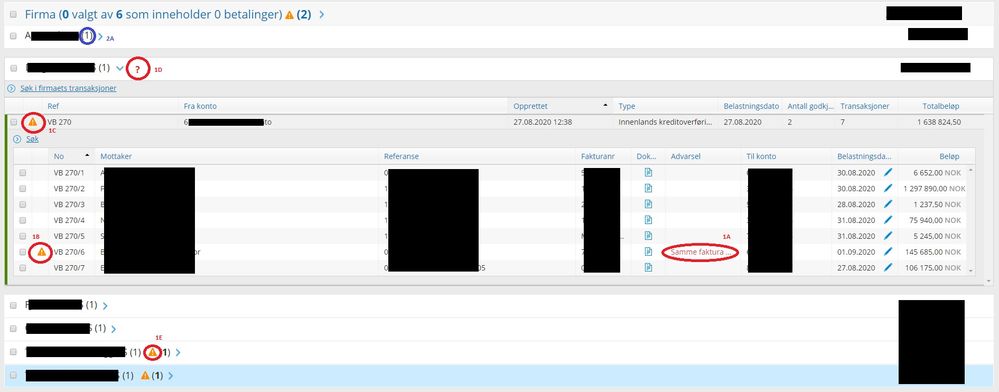Image resolution: width=999 pixels, height=392 pixels.
Task: Edit date pencil icon for VB 270/7
Action: (x=888, y=268)
